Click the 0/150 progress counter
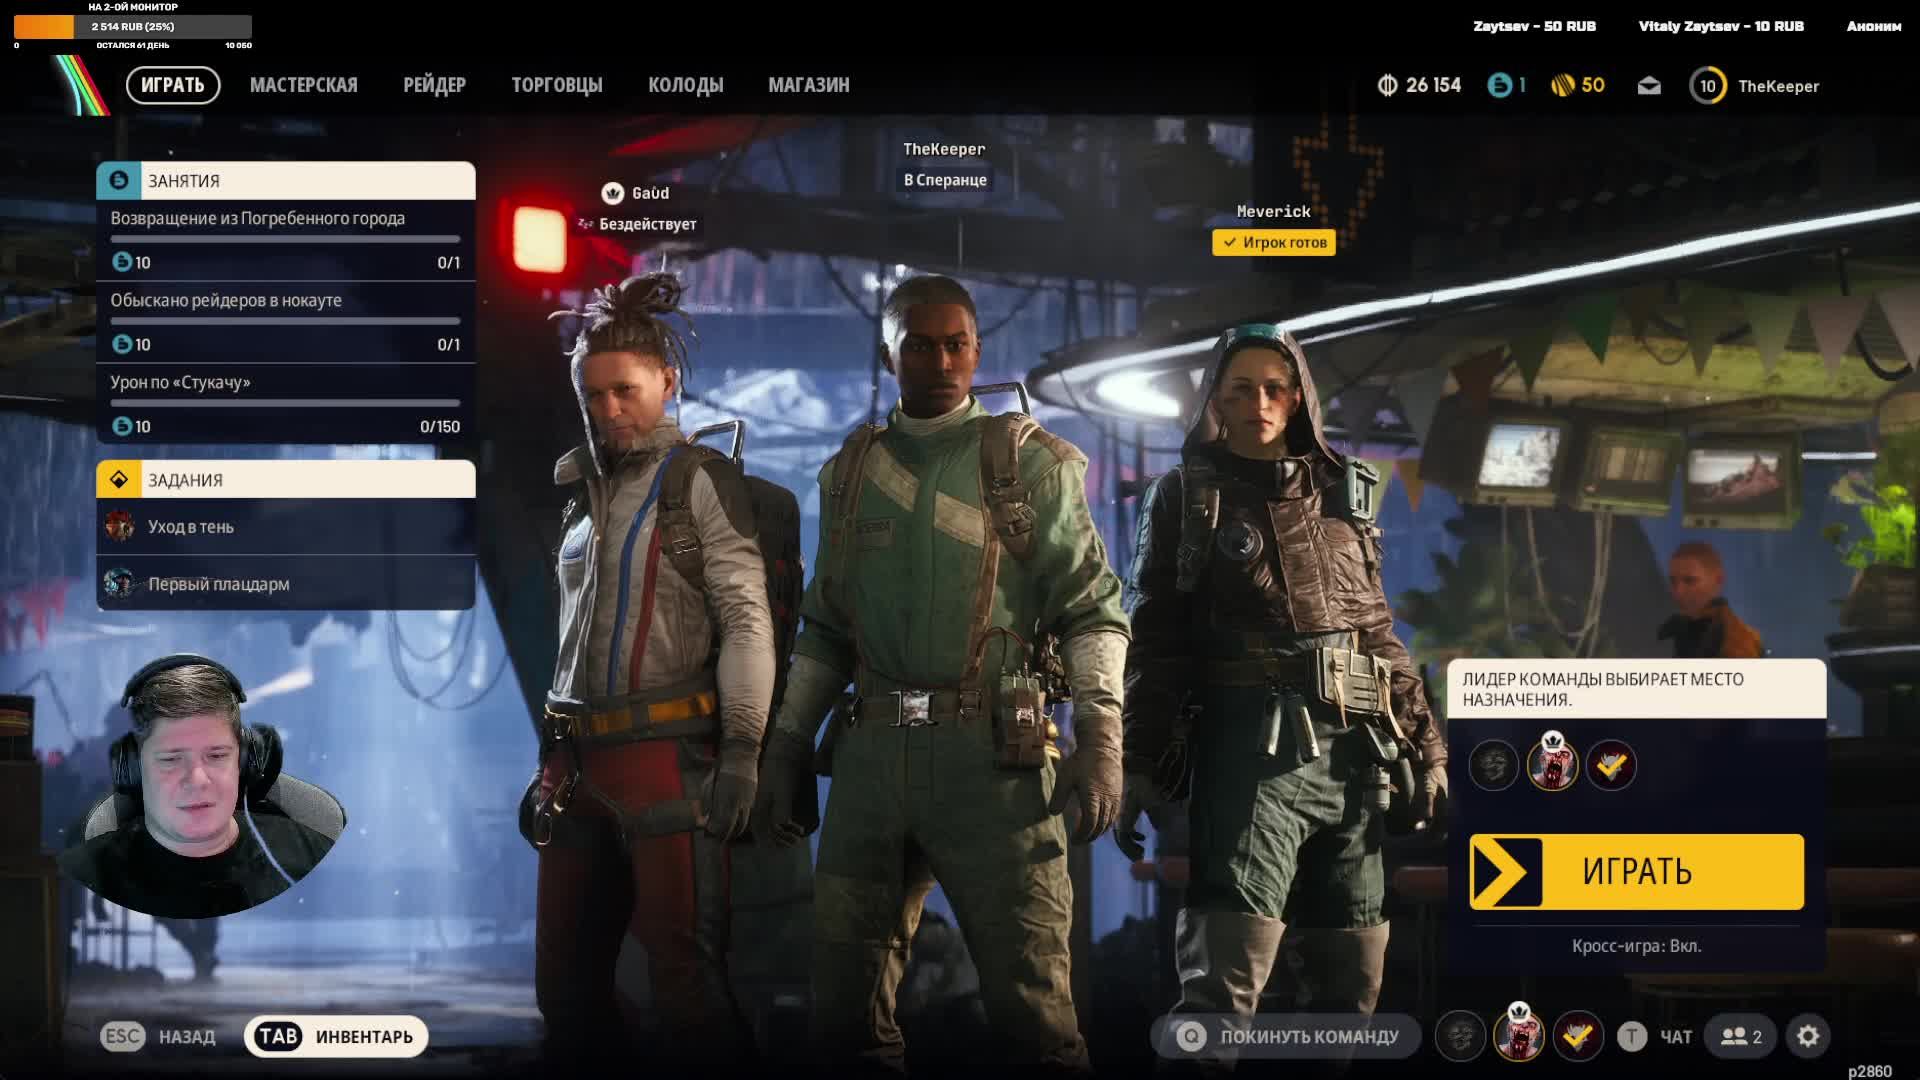This screenshot has width=1920, height=1080. coord(440,427)
